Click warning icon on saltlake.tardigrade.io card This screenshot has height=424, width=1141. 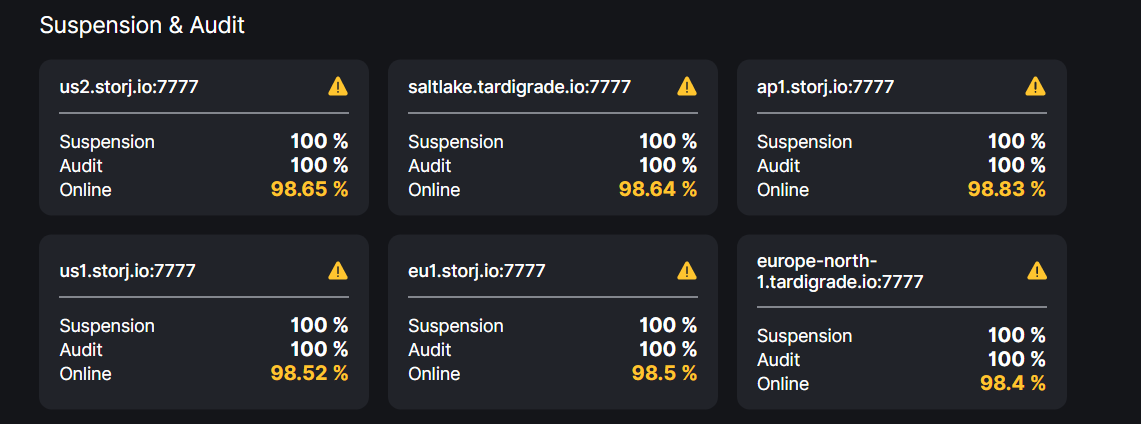(x=687, y=87)
